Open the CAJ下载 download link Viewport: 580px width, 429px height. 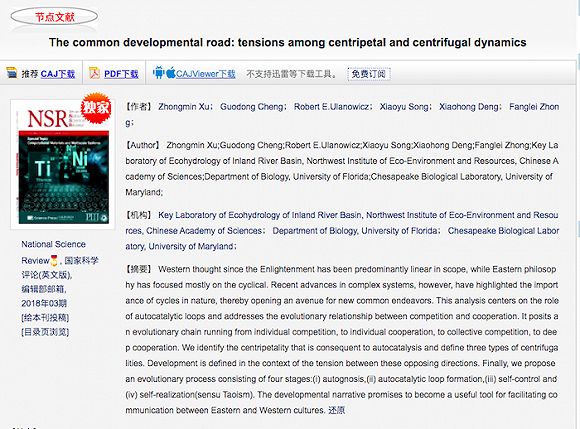[x=58, y=74]
